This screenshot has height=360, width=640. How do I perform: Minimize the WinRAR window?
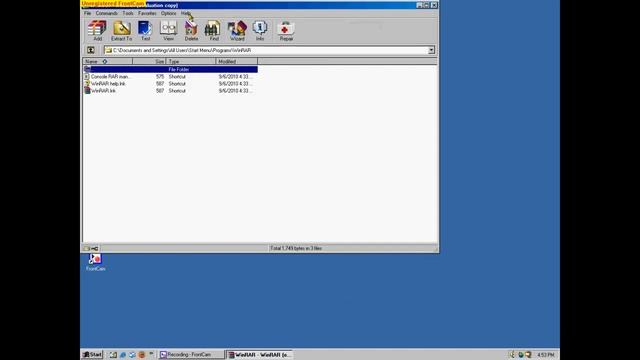[x=420, y=5]
